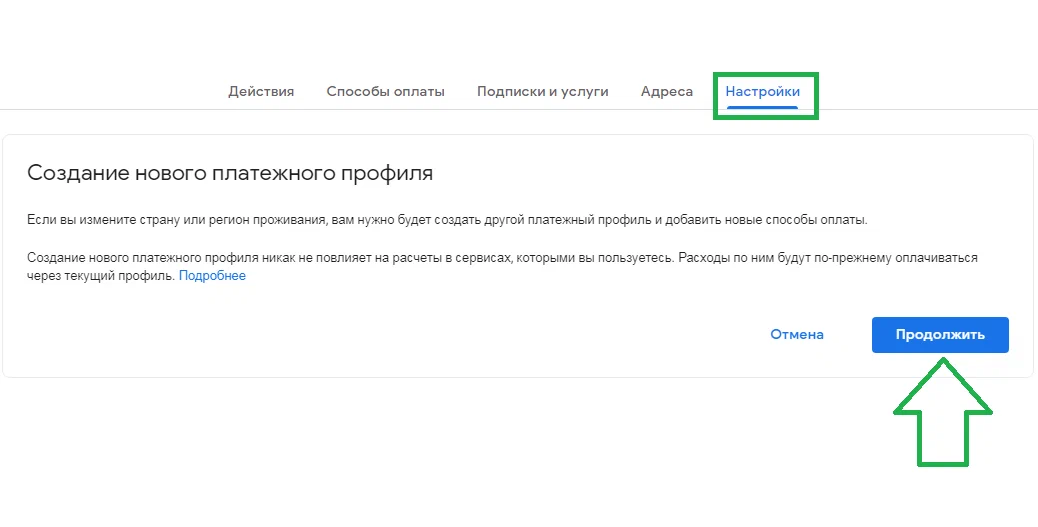Viewport: 1038px width, 527px height.
Task: Open the Действия tab
Action: point(261,91)
